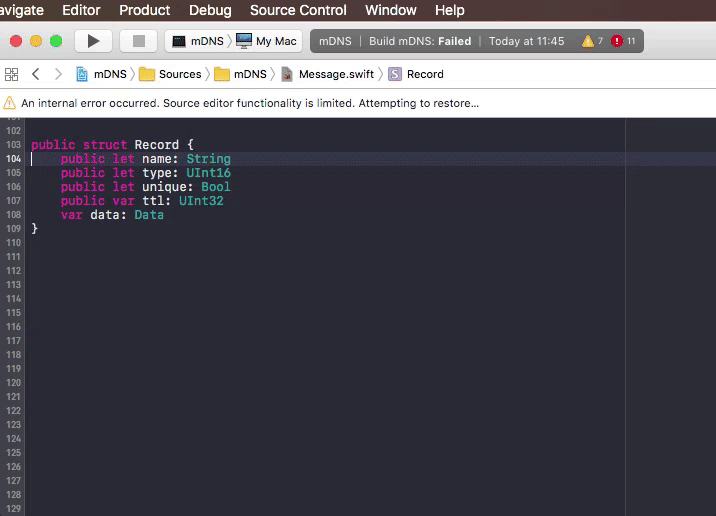Click Build mDNS: Failed status text

click(x=420, y=41)
